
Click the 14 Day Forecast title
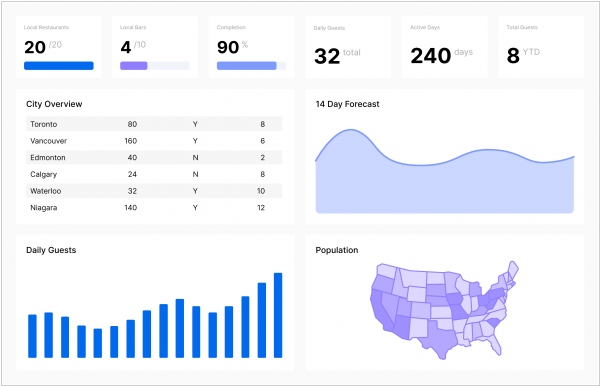[347, 104]
